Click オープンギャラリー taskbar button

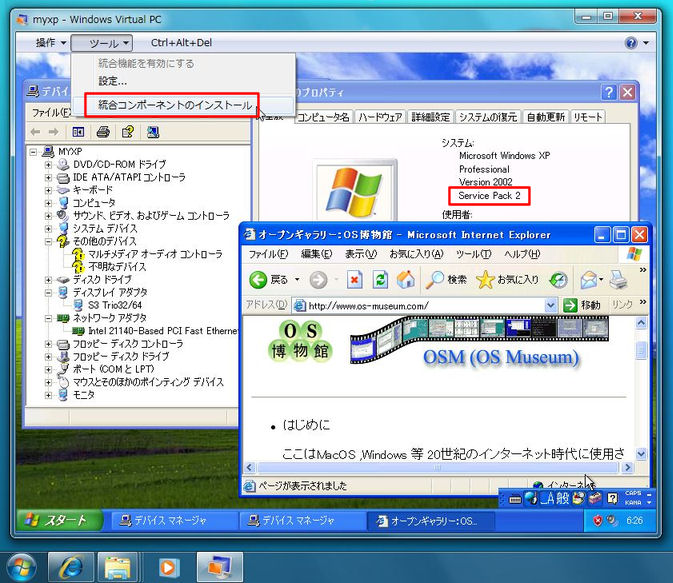tap(431, 521)
